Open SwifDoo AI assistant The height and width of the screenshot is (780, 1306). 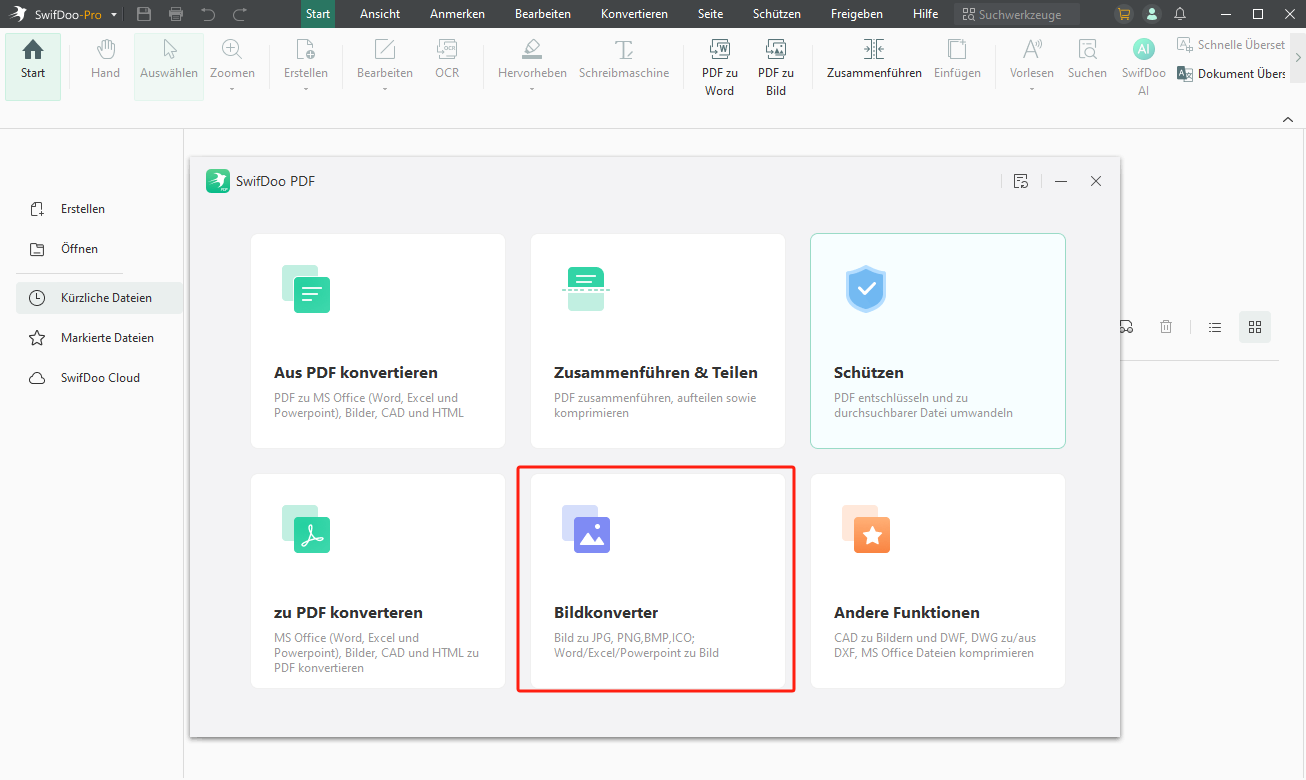pos(1143,67)
